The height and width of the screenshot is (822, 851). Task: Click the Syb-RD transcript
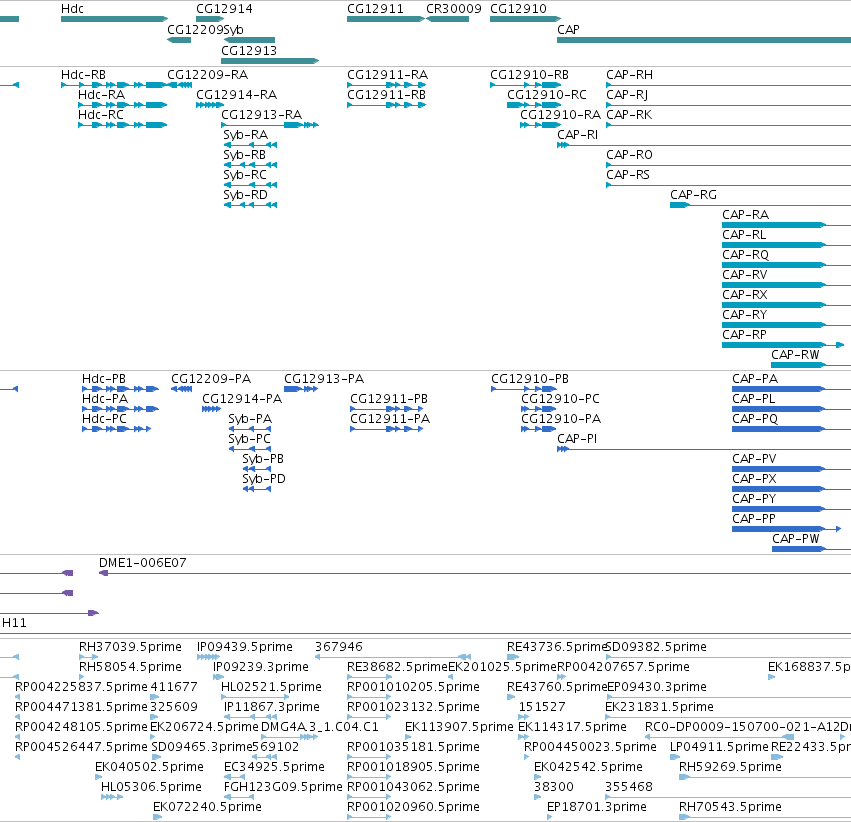250,205
